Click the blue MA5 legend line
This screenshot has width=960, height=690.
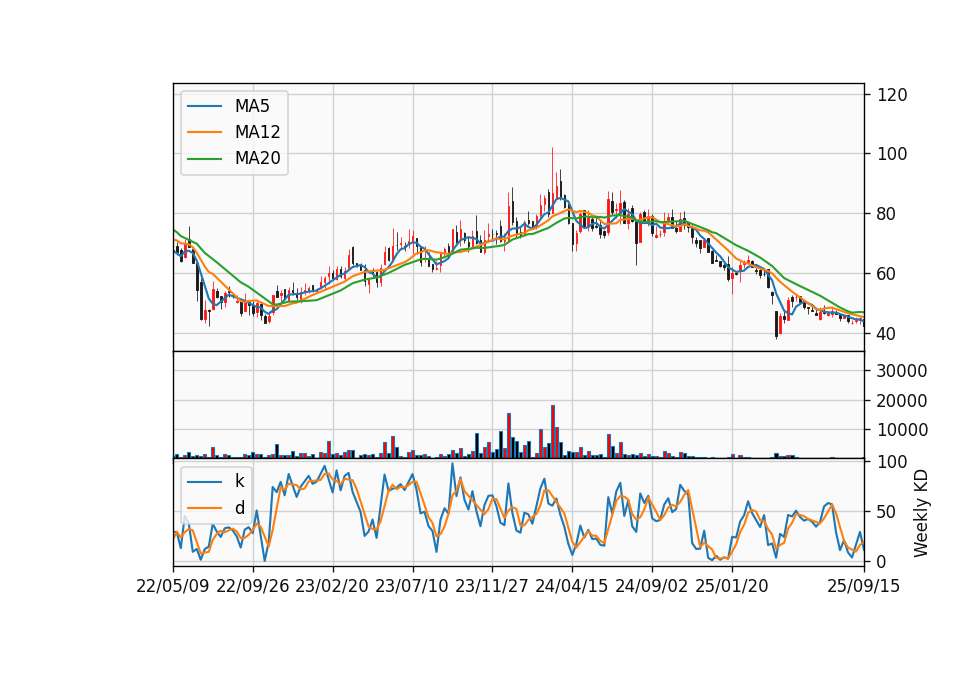click(204, 106)
